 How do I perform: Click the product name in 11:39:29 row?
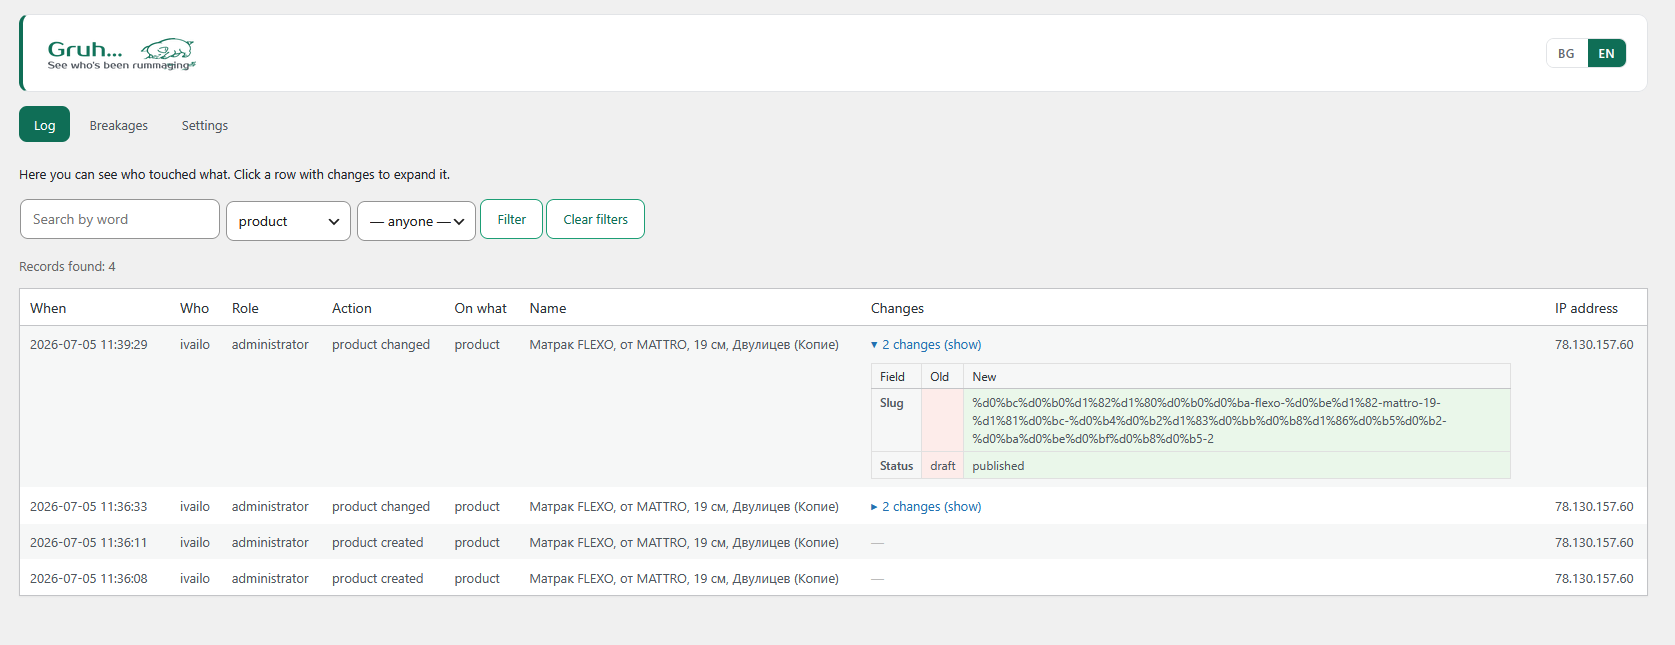[x=684, y=344]
